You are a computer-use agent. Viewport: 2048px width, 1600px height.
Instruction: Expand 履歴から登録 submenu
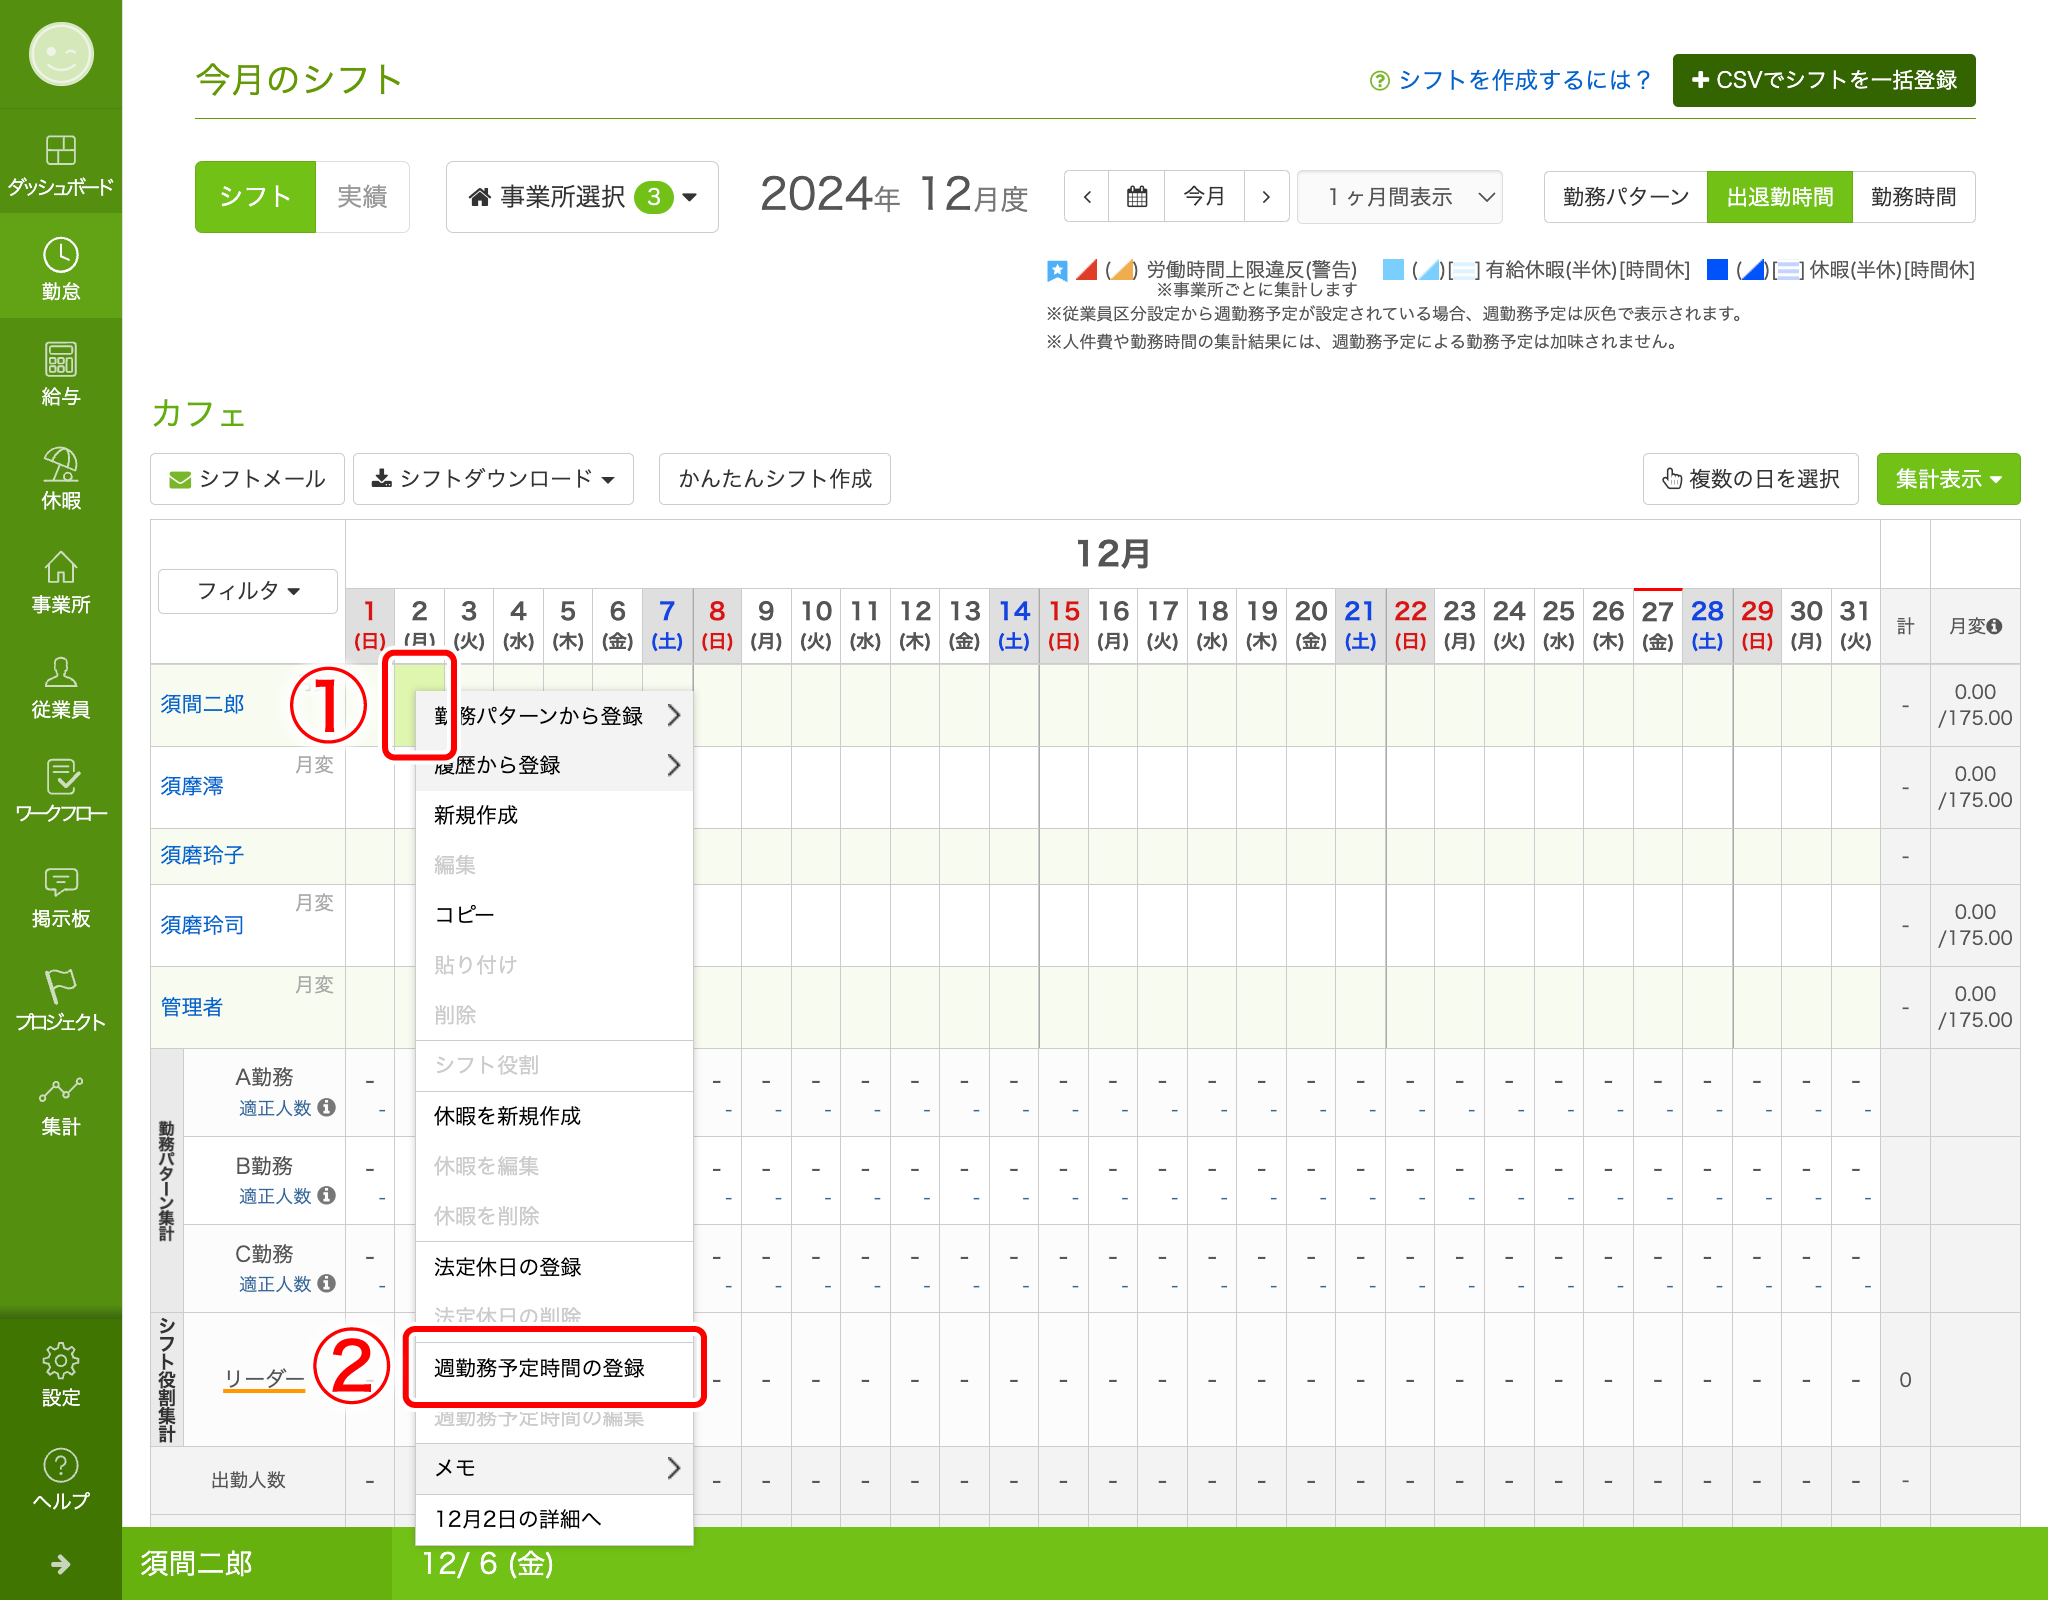pos(554,765)
